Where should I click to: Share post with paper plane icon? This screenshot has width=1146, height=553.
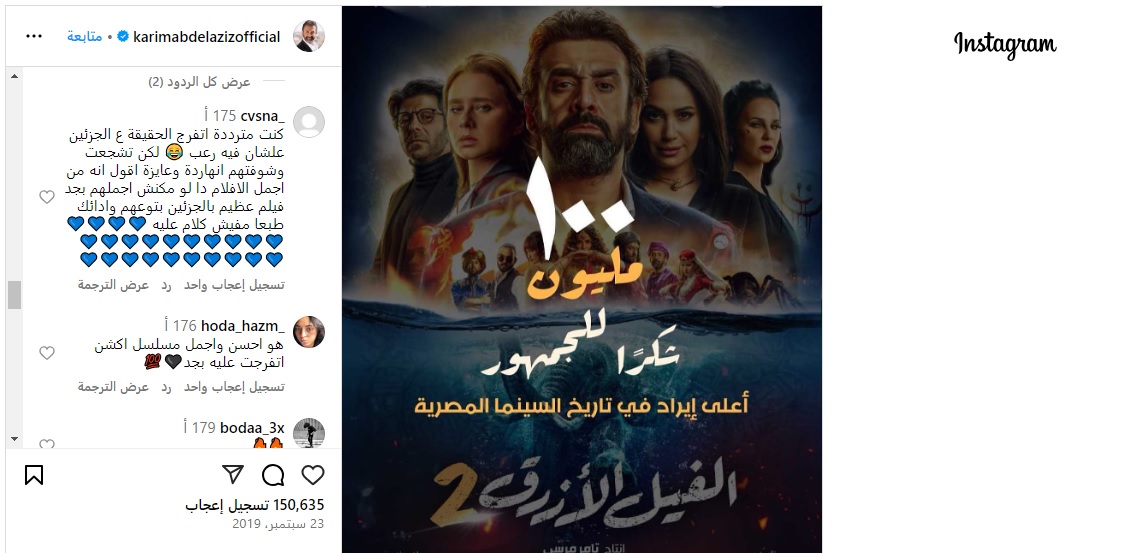click(232, 475)
